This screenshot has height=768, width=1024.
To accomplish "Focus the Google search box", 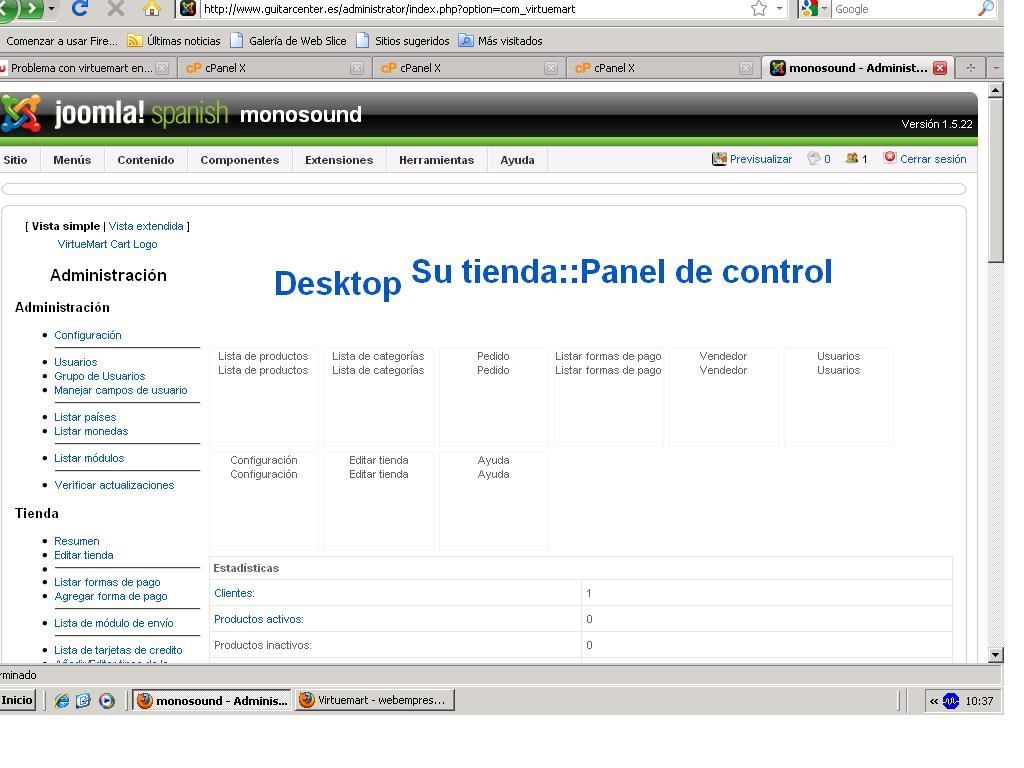I will [x=904, y=9].
